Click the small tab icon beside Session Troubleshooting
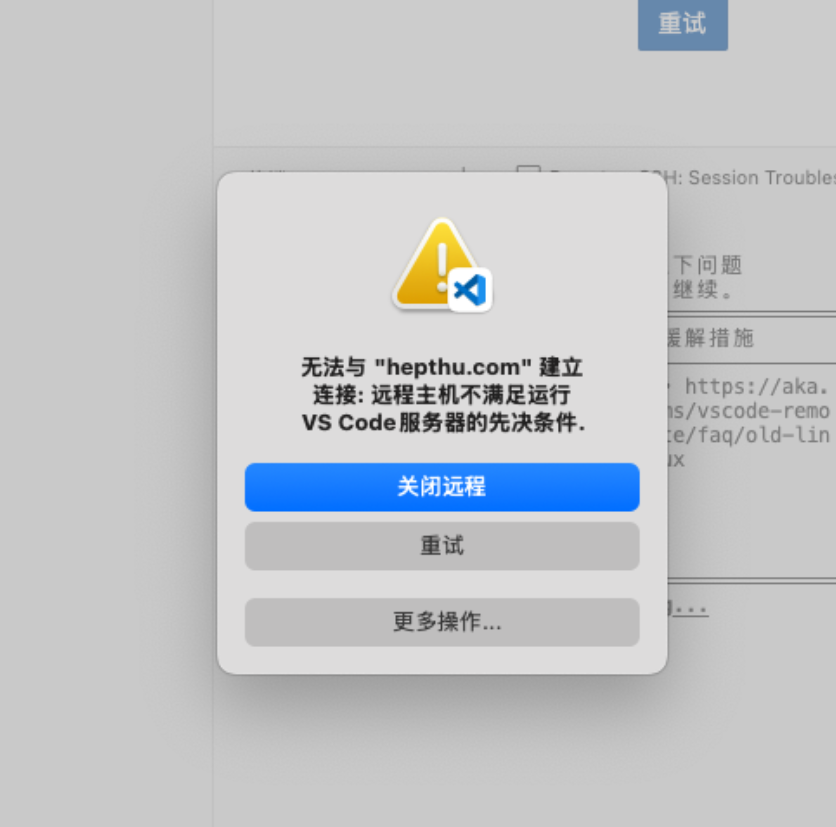Image resolution: width=836 pixels, height=827 pixels. tap(528, 169)
